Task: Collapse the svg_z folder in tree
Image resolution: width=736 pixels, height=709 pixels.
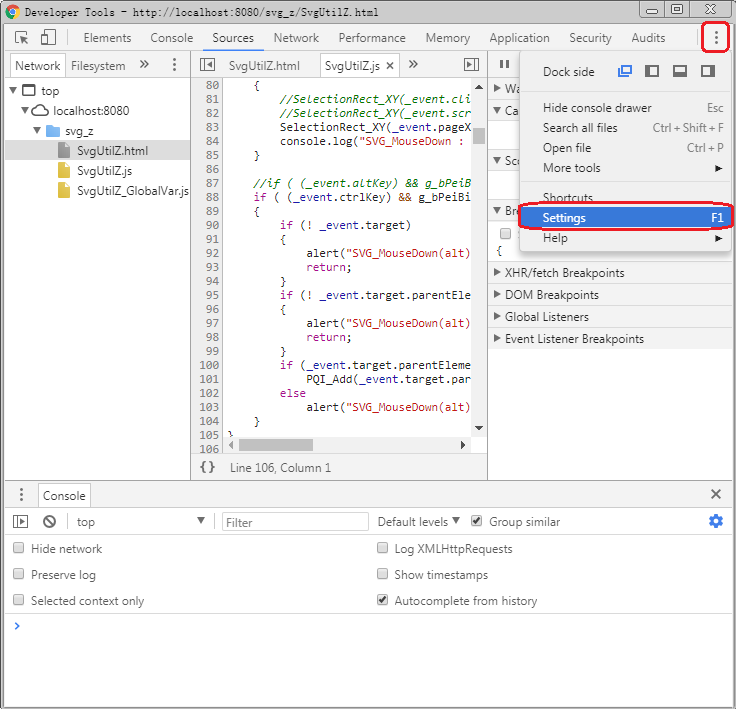Action: [38, 131]
